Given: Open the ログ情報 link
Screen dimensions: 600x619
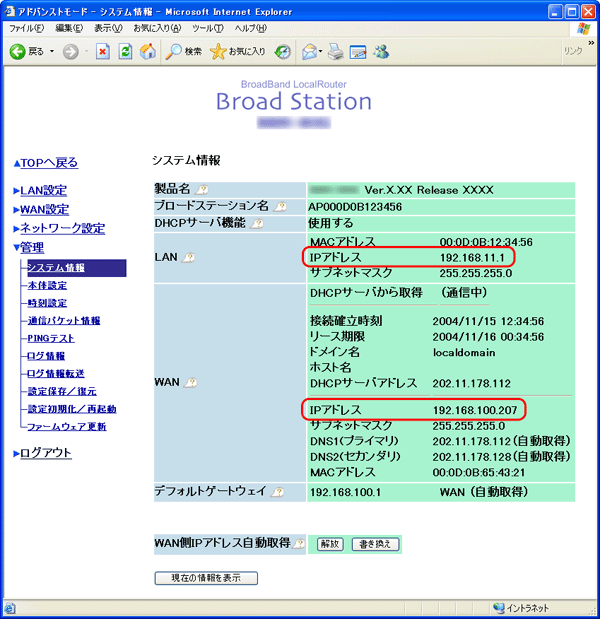Looking at the screenshot, I should pos(46,356).
